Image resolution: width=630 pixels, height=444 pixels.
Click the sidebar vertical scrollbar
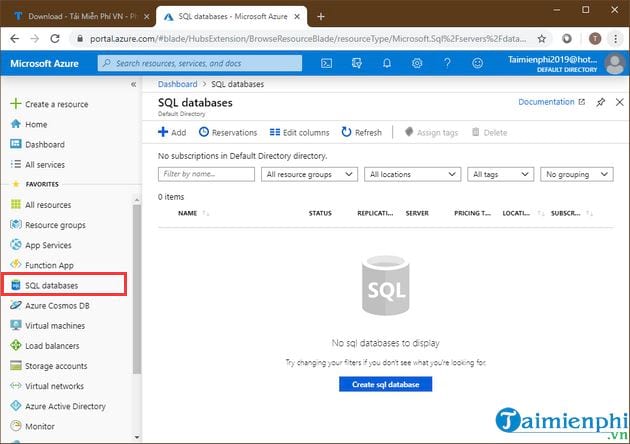[x=137, y=289]
